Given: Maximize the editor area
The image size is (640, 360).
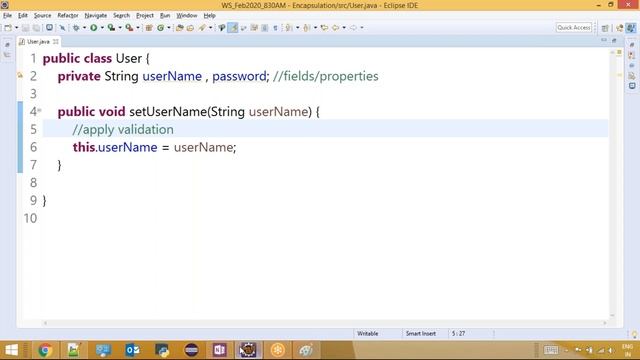Looking at the screenshot, I should [x=614, y=40].
